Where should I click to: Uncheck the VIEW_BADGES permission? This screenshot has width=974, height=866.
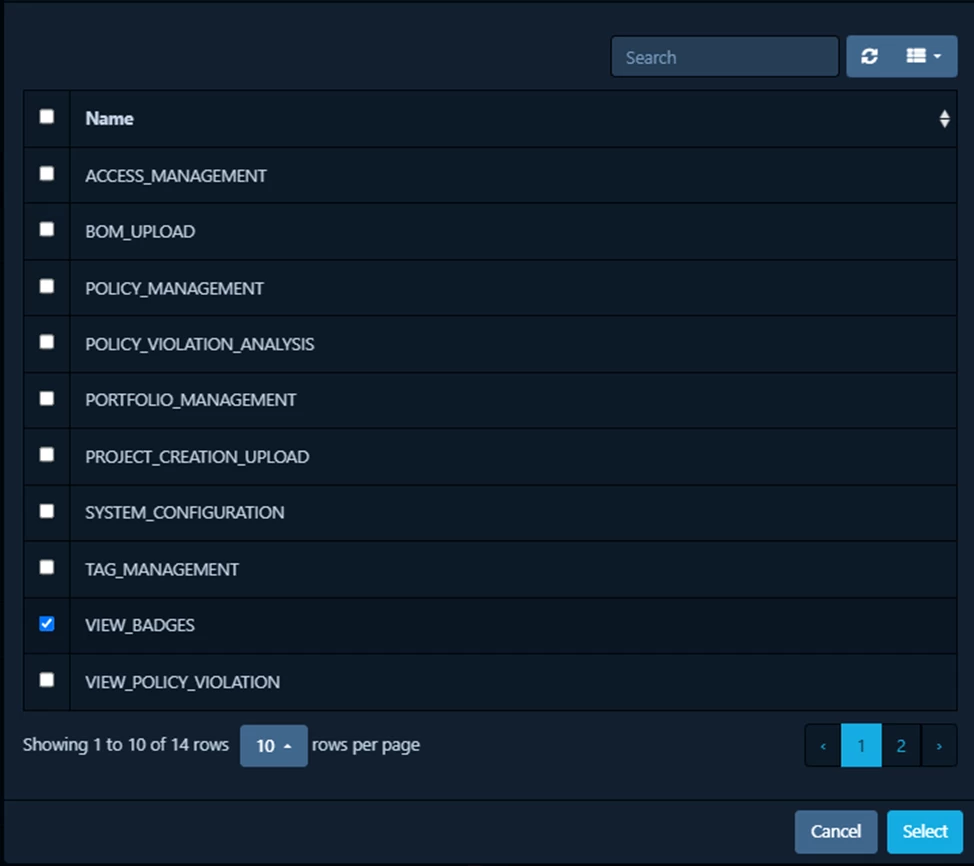click(46, 623)
